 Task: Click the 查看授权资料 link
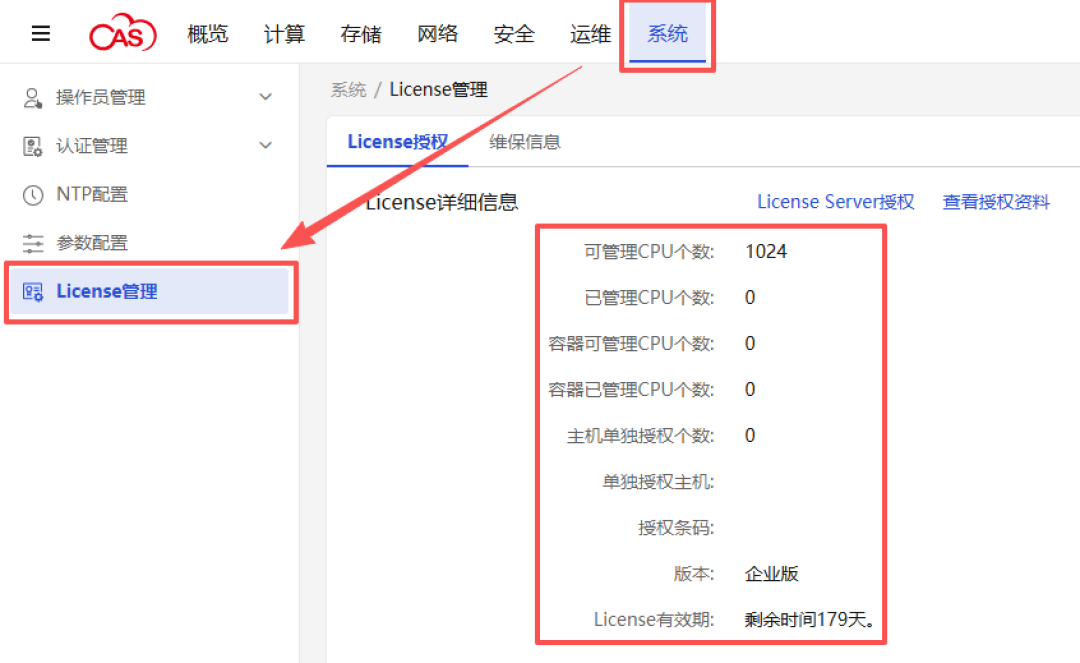[x=996, y=202]
